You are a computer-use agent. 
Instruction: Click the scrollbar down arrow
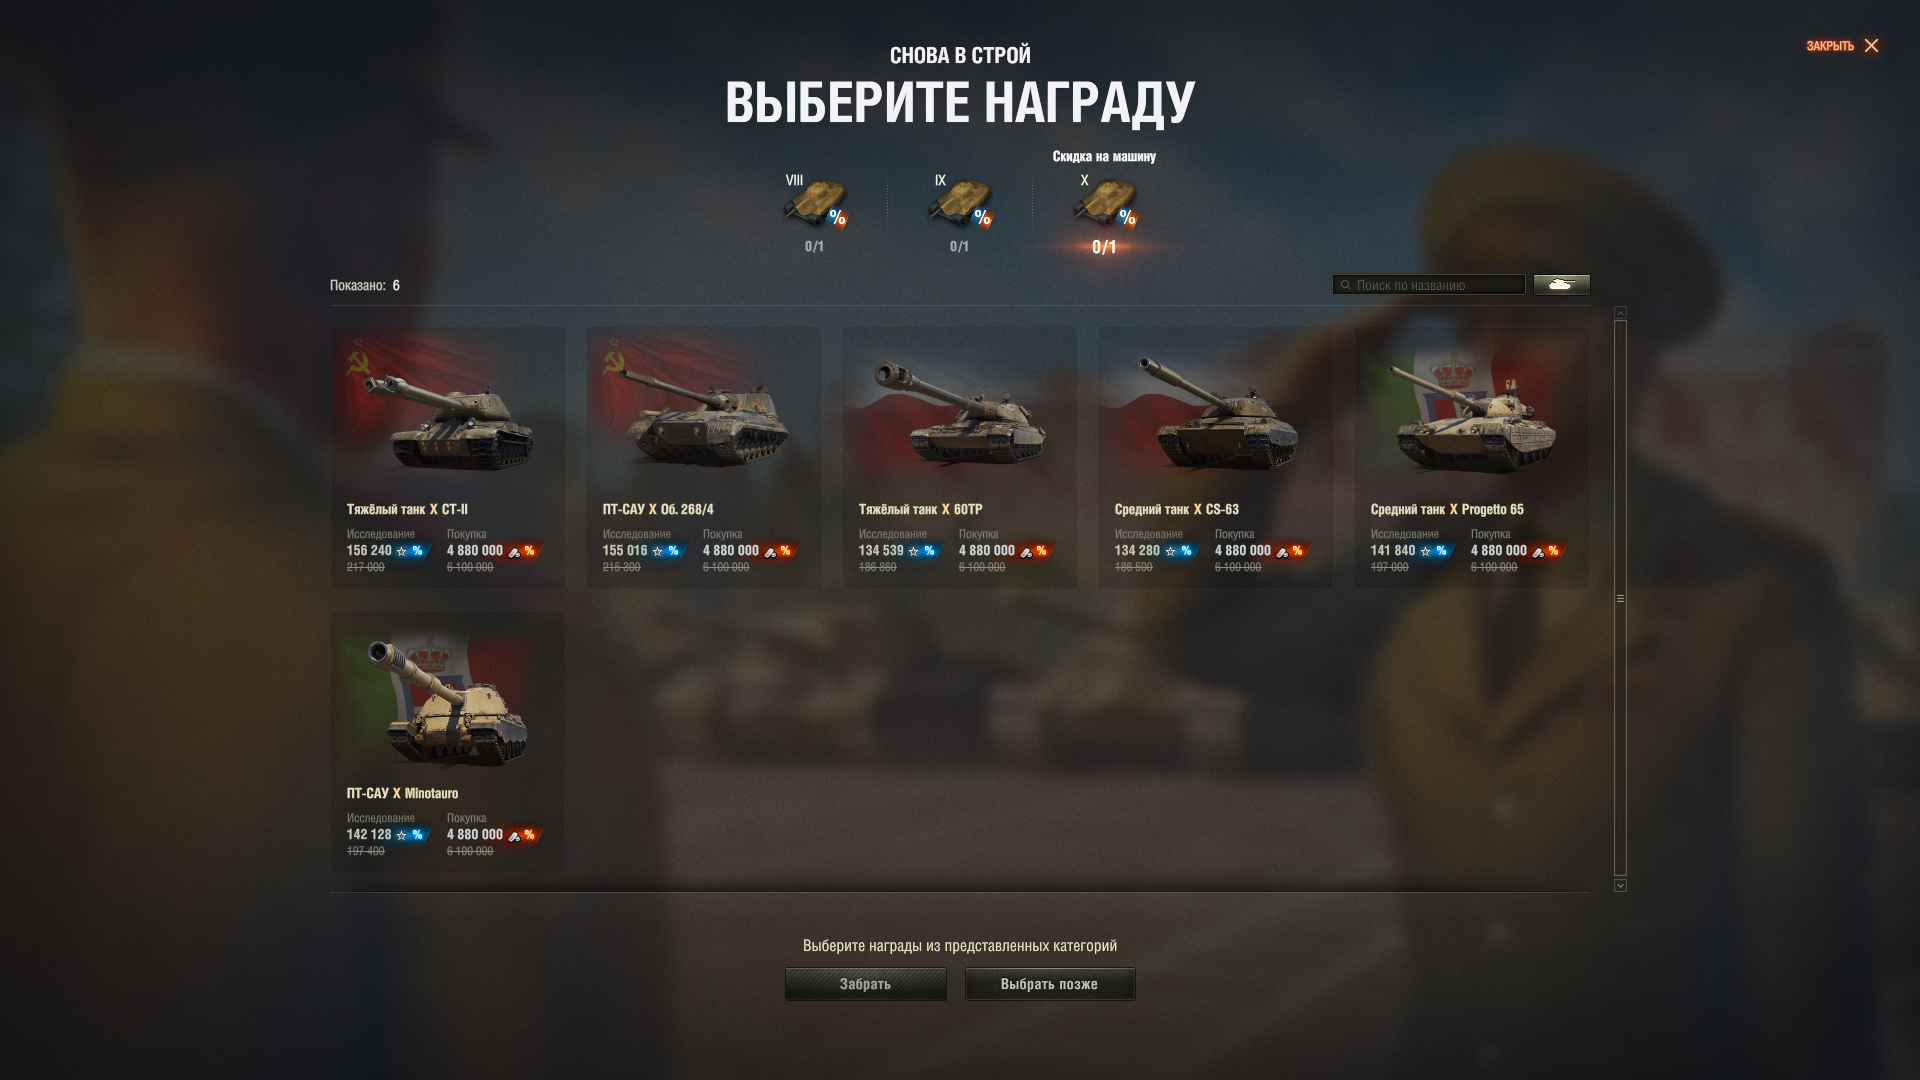tap(1620, 885)
